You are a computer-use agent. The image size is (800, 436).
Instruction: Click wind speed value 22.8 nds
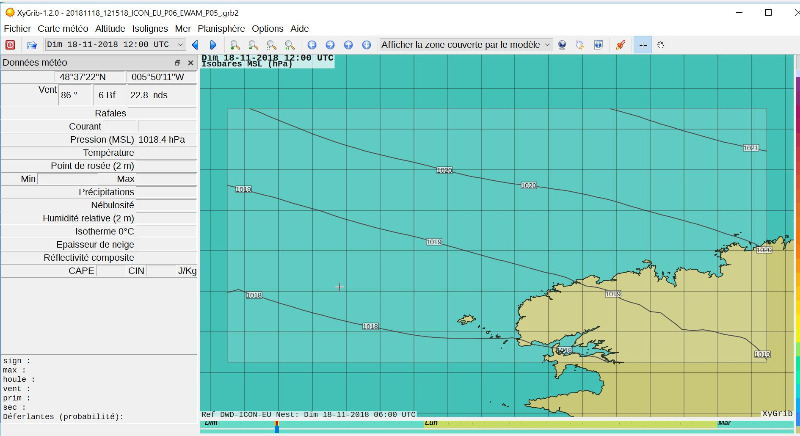pyautogui.click(x=148, y=95)
